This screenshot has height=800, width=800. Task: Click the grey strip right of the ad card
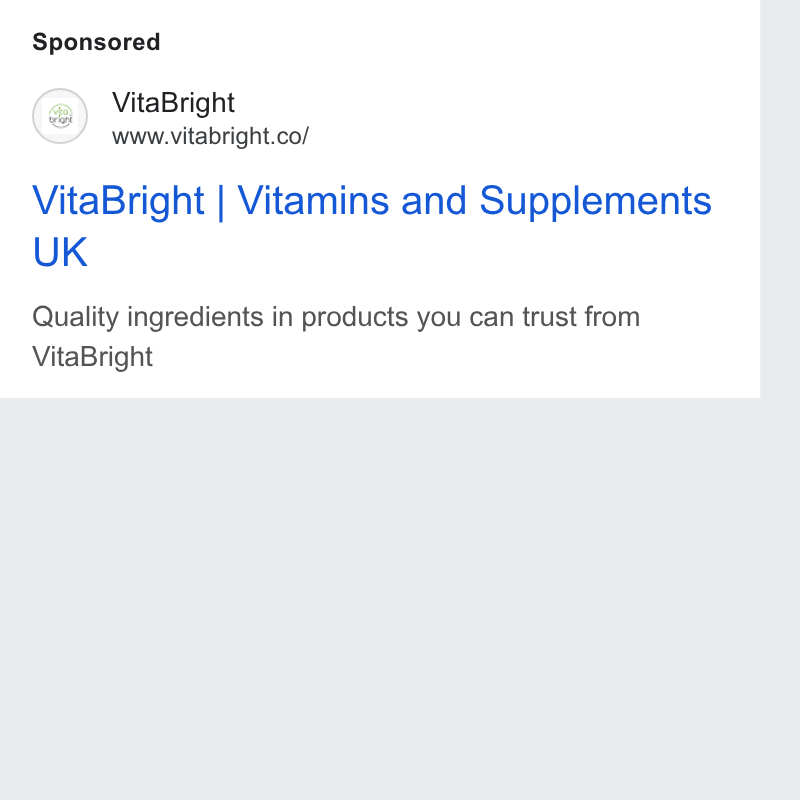780,199
